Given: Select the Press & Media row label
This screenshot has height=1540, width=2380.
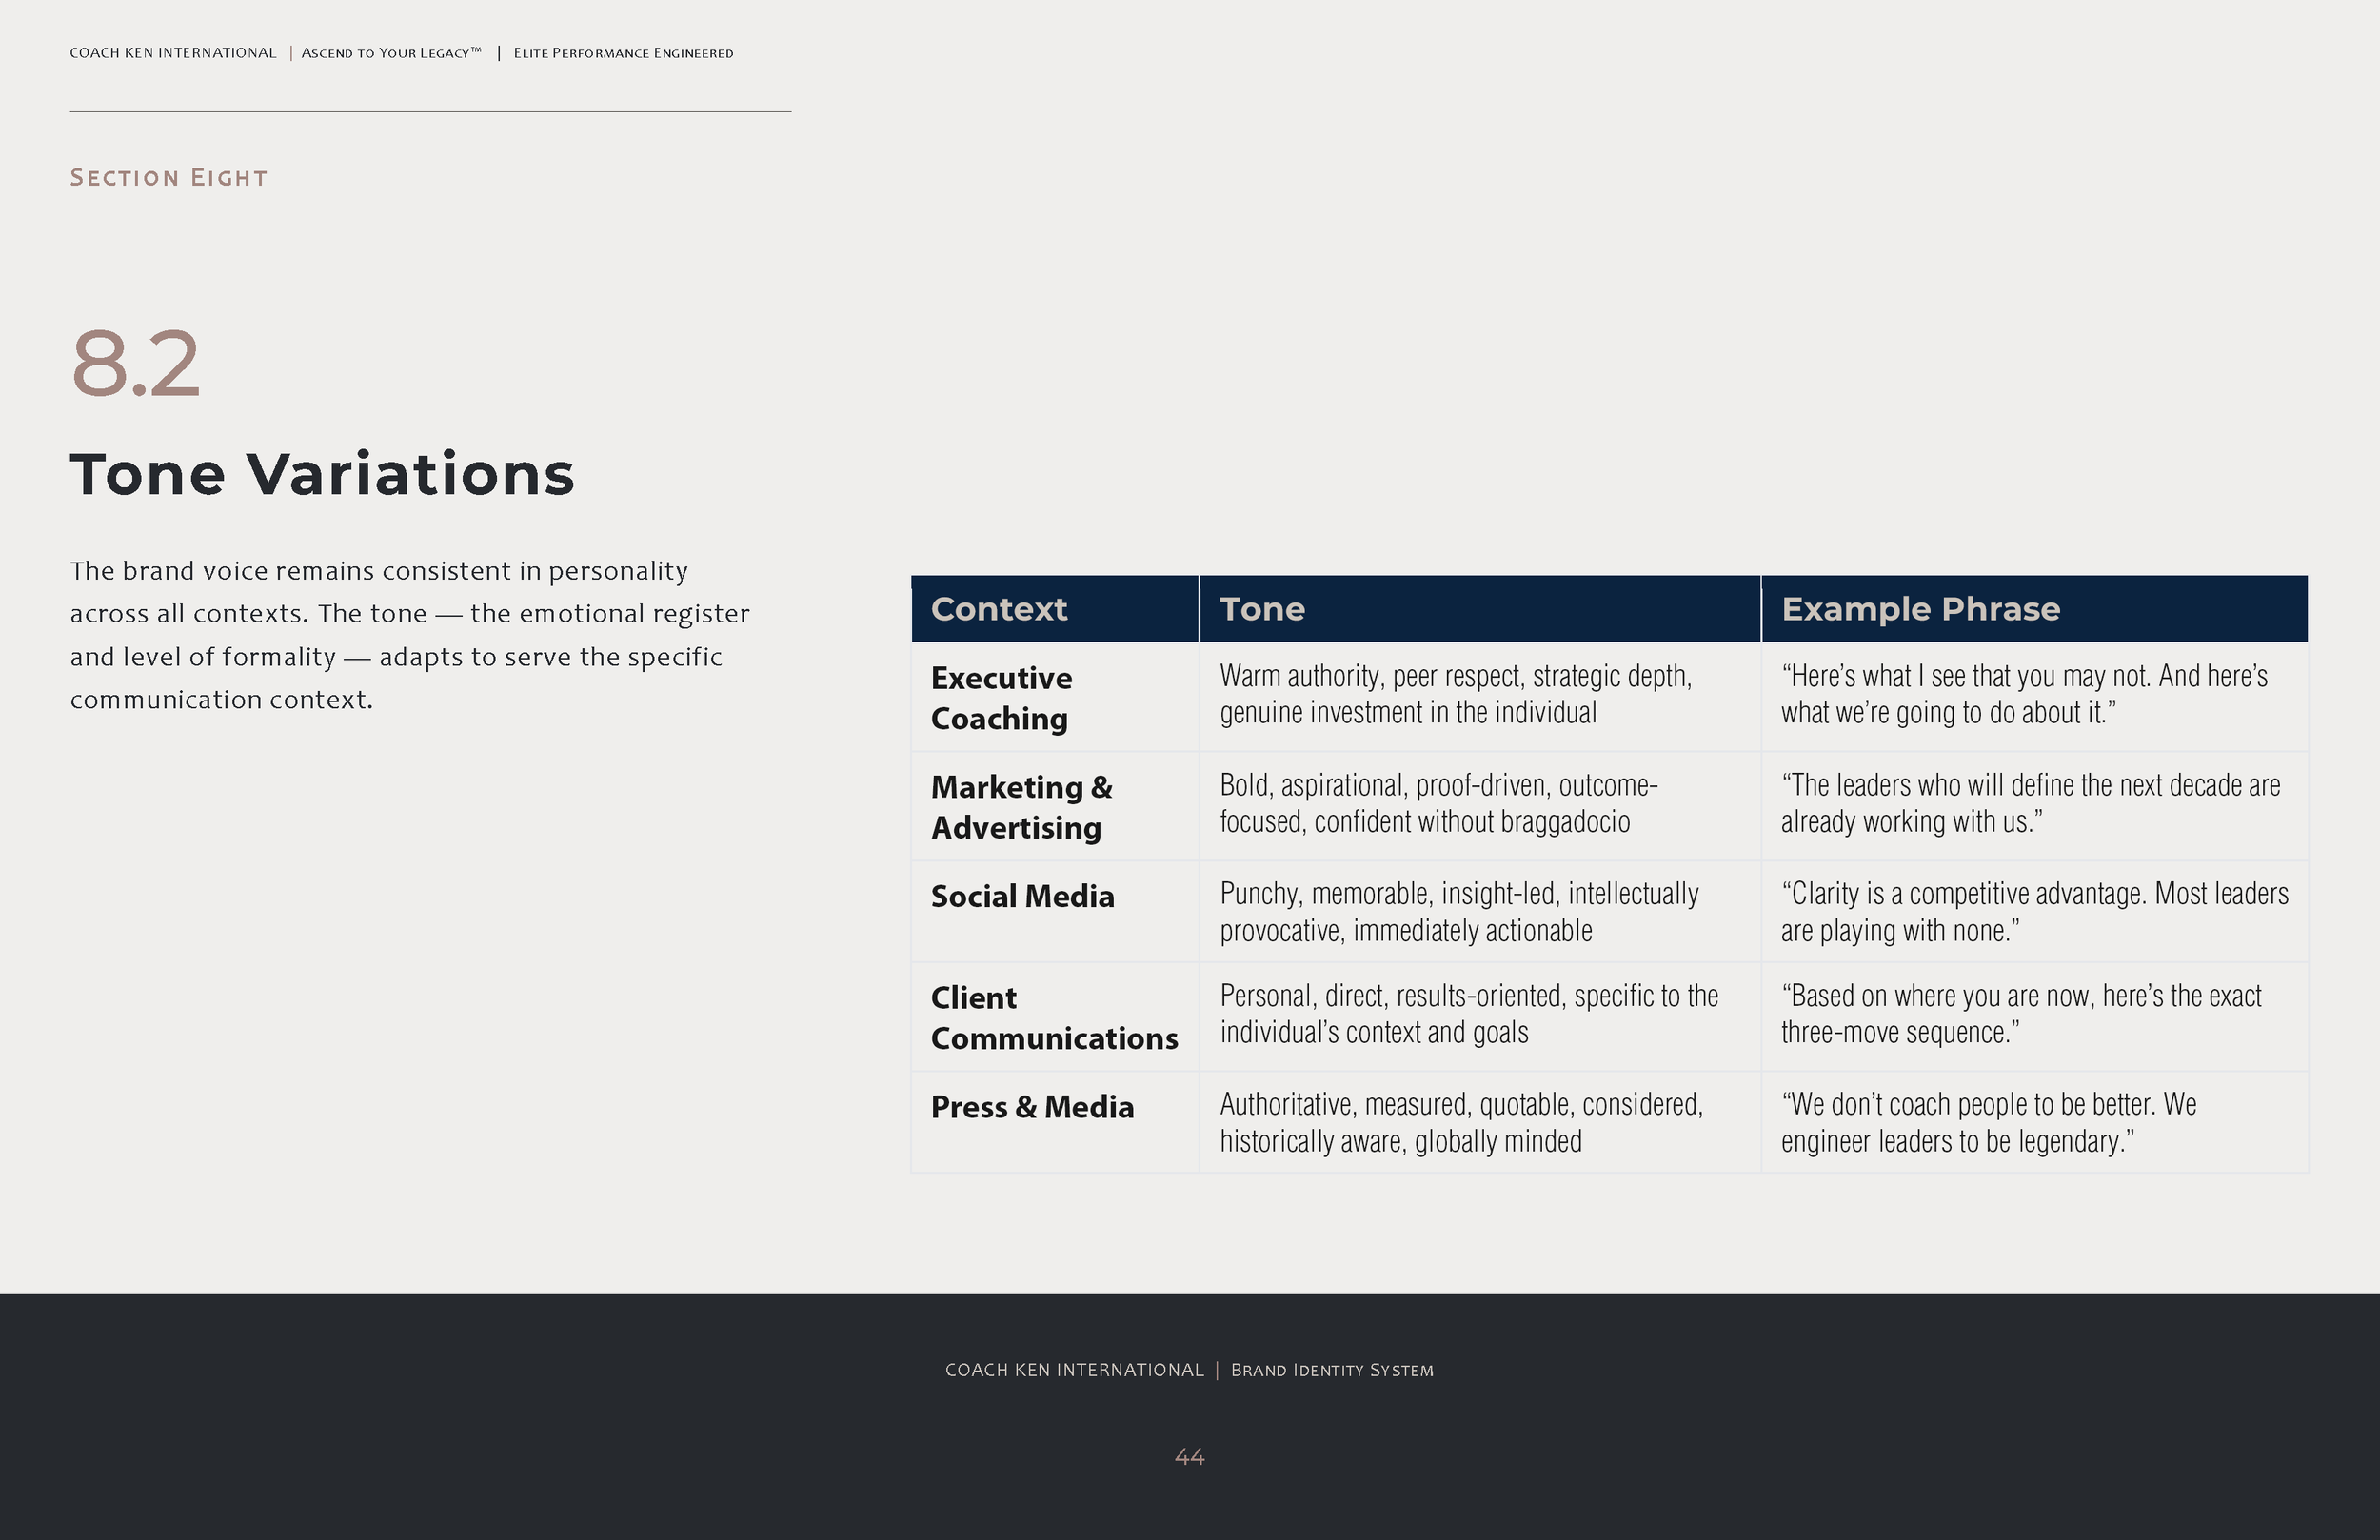Looking at the screenshot, I should [x=1032, y=1107].
